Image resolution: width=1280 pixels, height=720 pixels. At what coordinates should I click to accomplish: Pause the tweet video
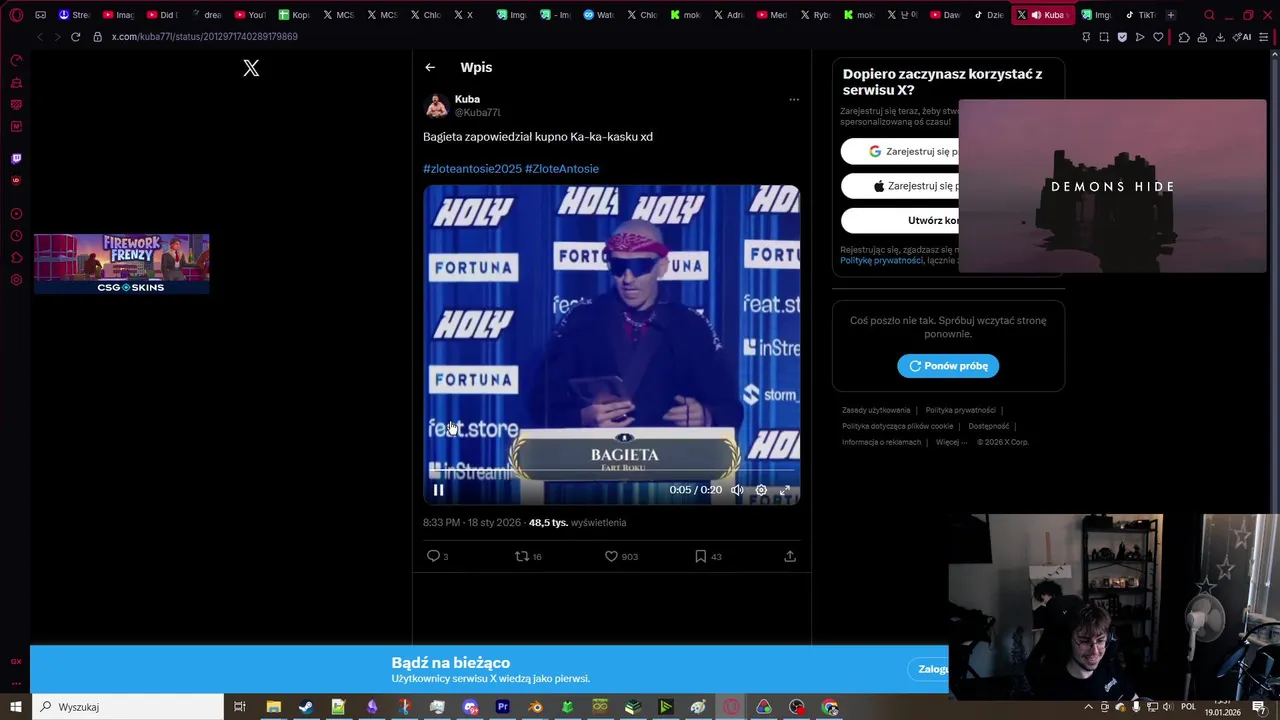(438, 490)
